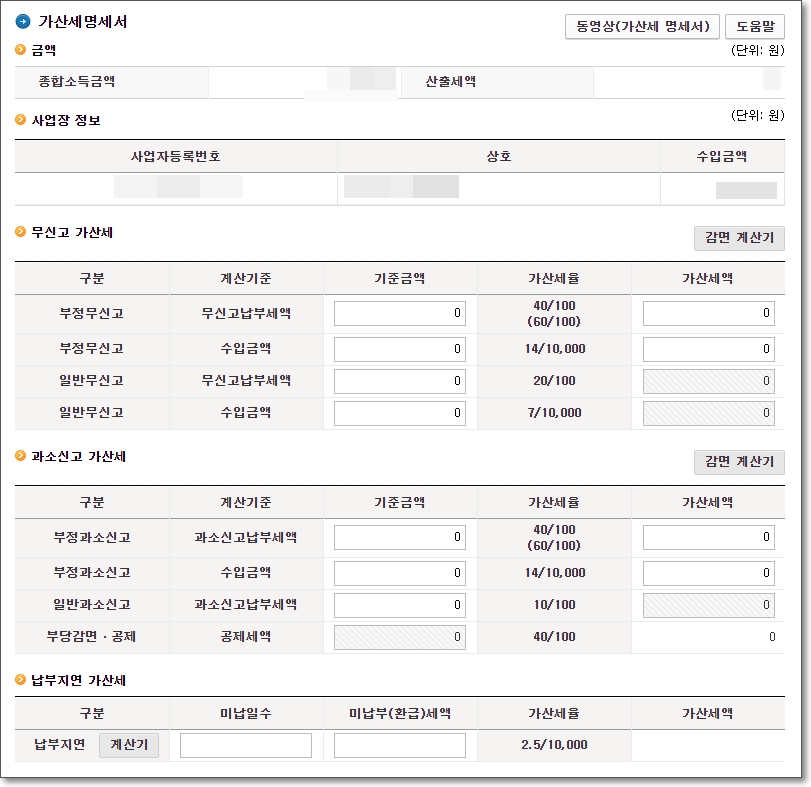The height and width of the screenshot is (787, 811).
Task: Click the 미납일수 column header
Action: click(x=246, y=714)
